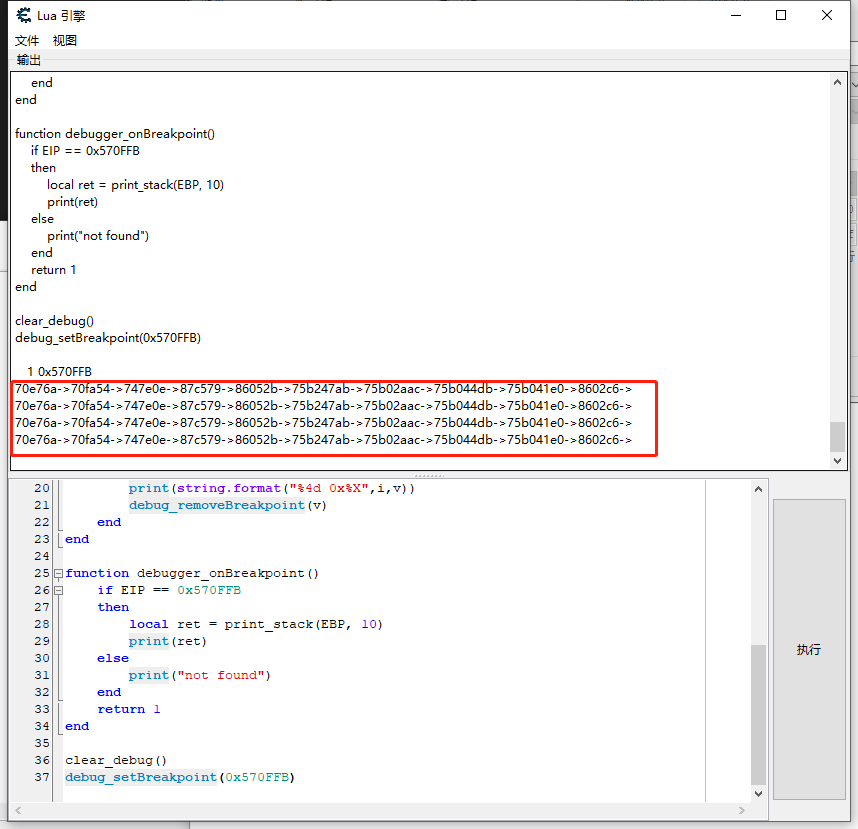Click the editor horizontal scroll-left arrow

click(19, 809)
